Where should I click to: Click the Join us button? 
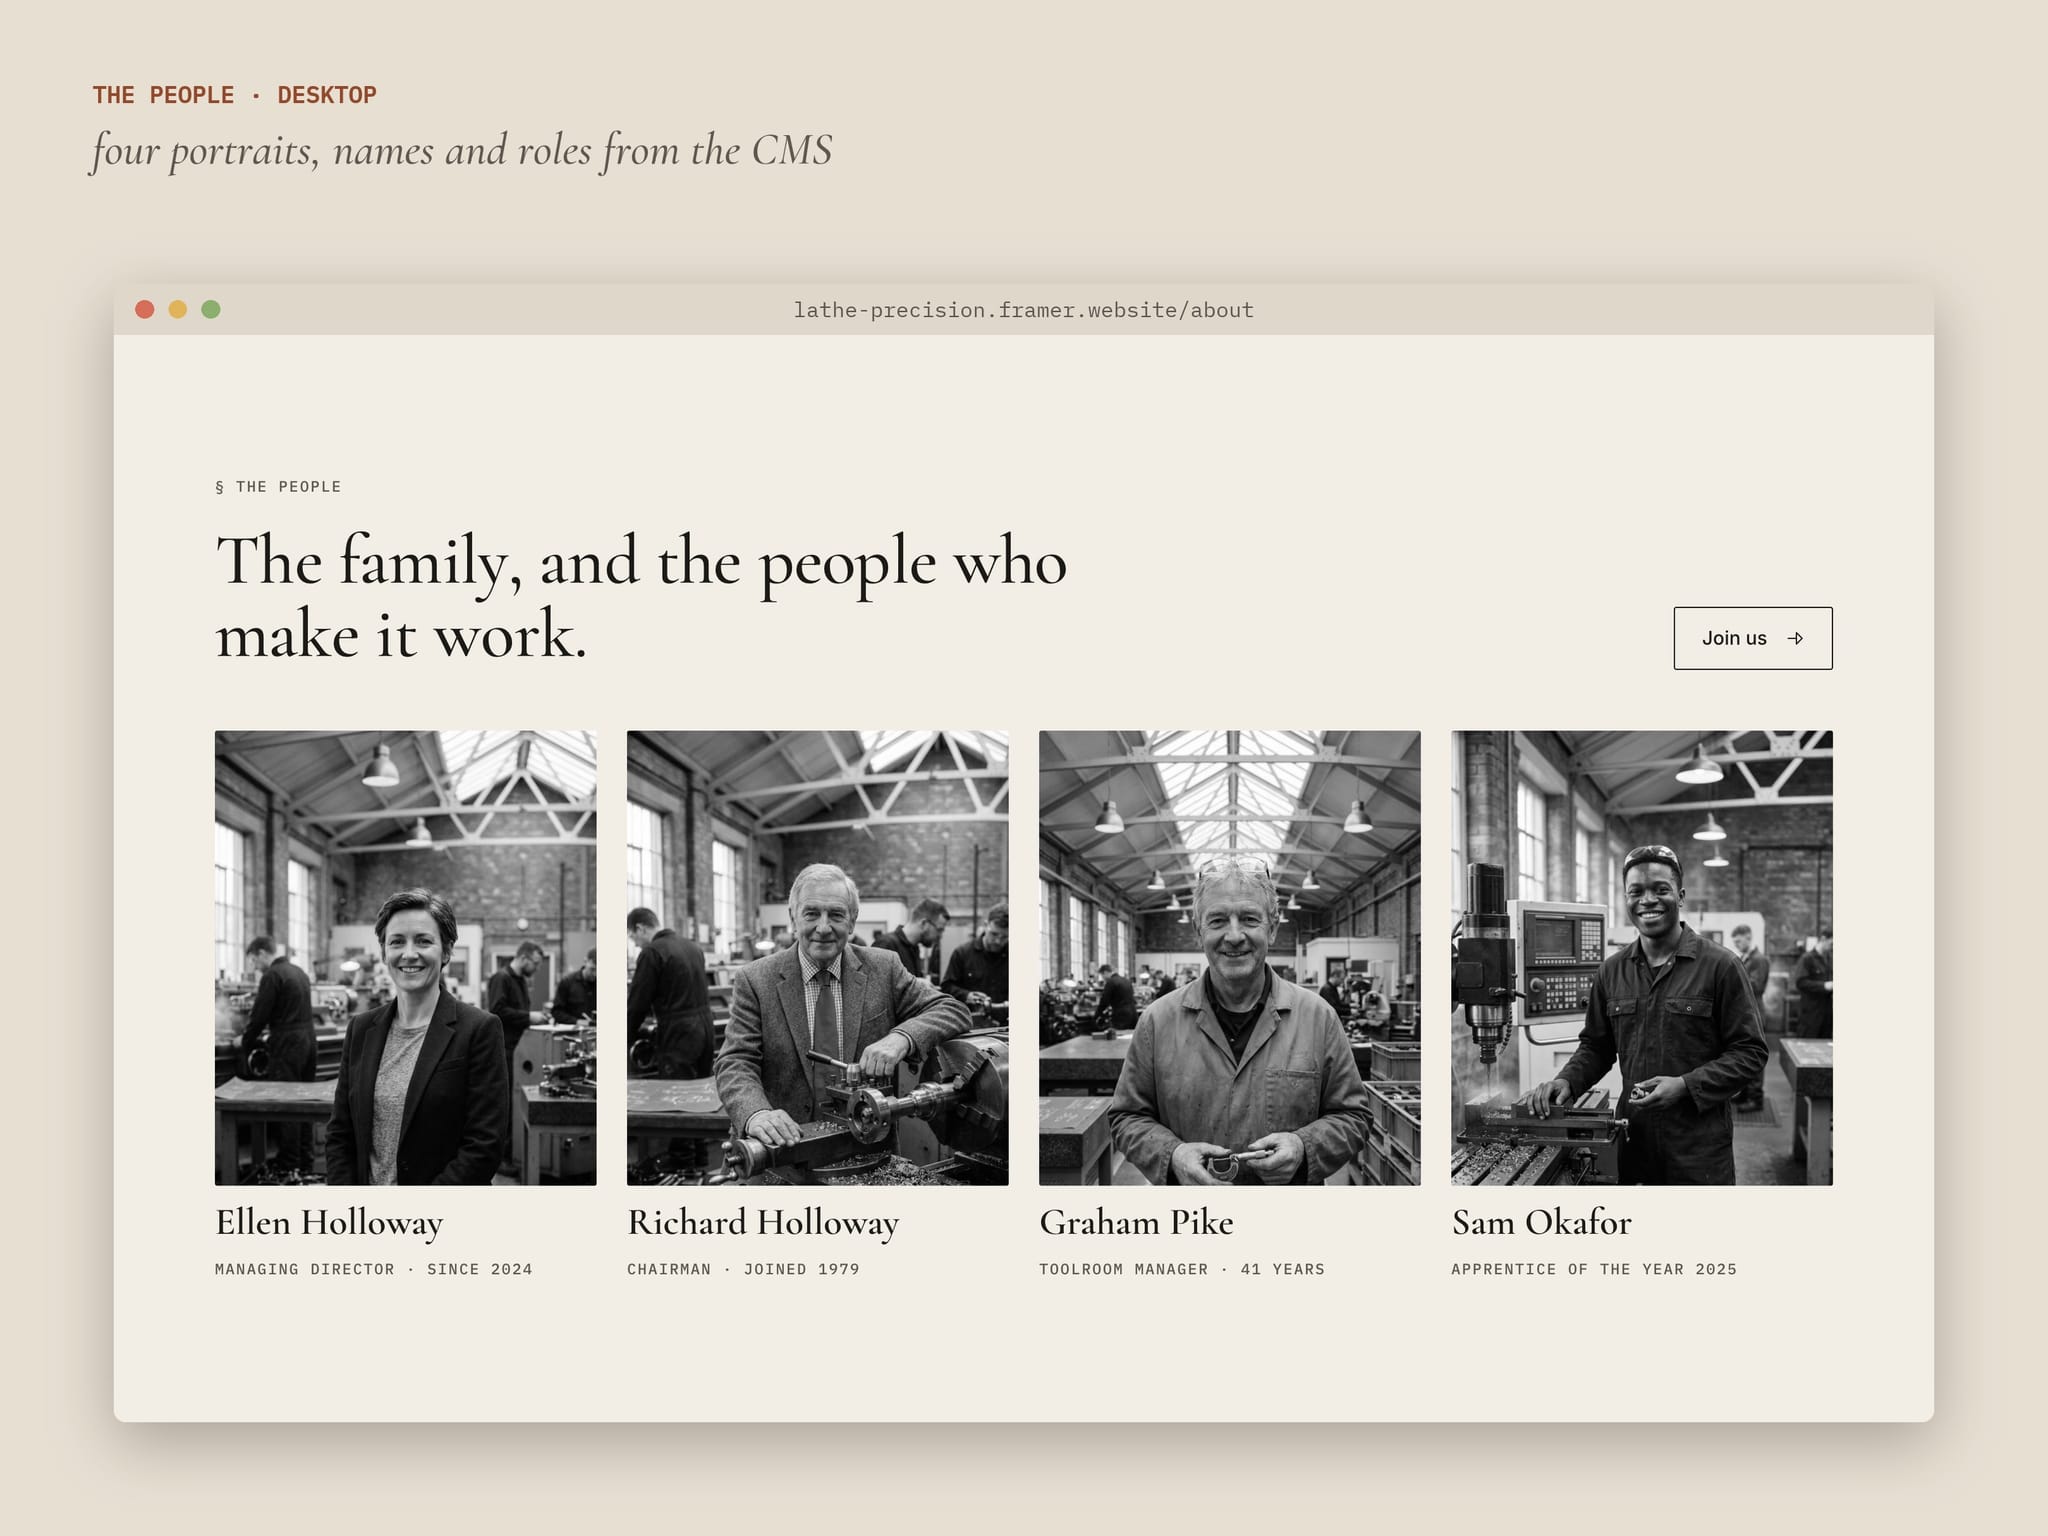[x=1753, y=638]
